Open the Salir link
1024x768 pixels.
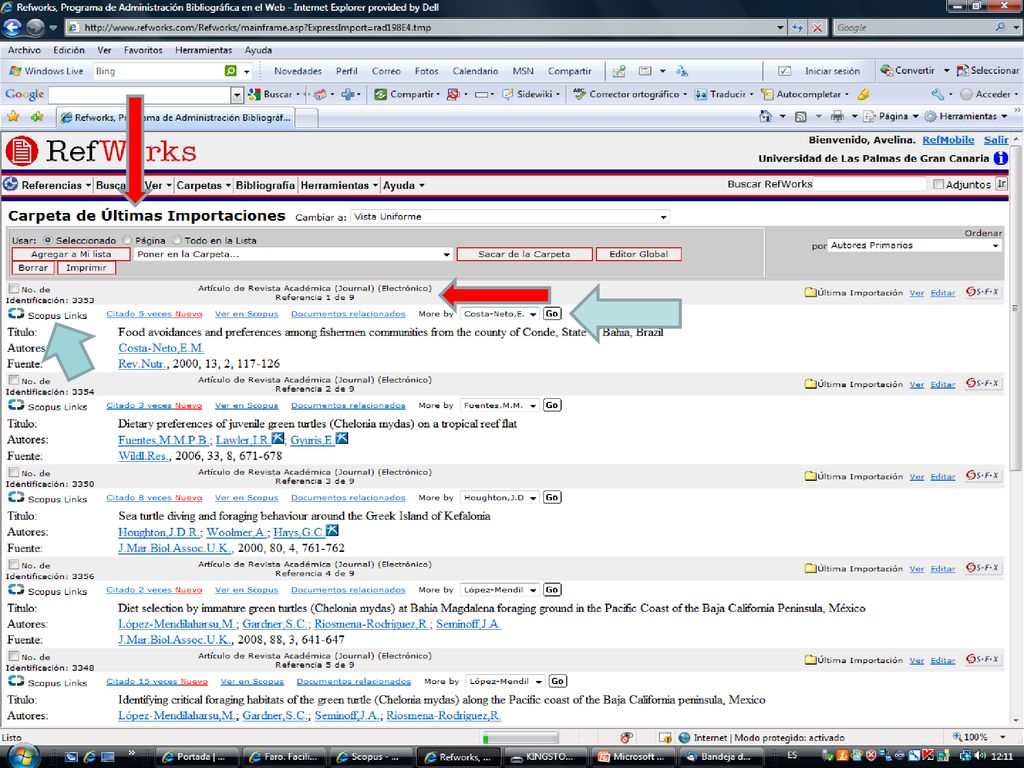996,140
